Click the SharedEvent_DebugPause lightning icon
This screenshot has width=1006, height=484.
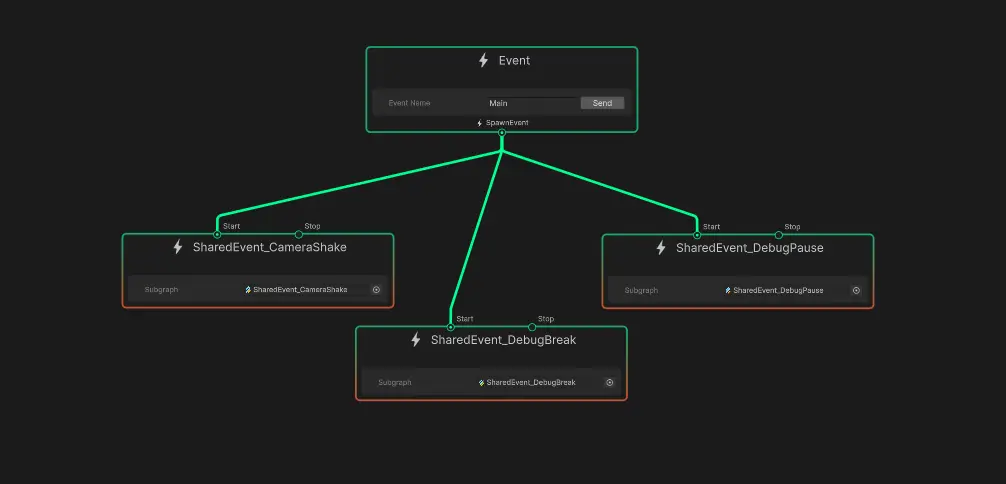pyautogui.click(x=661, y=247)
